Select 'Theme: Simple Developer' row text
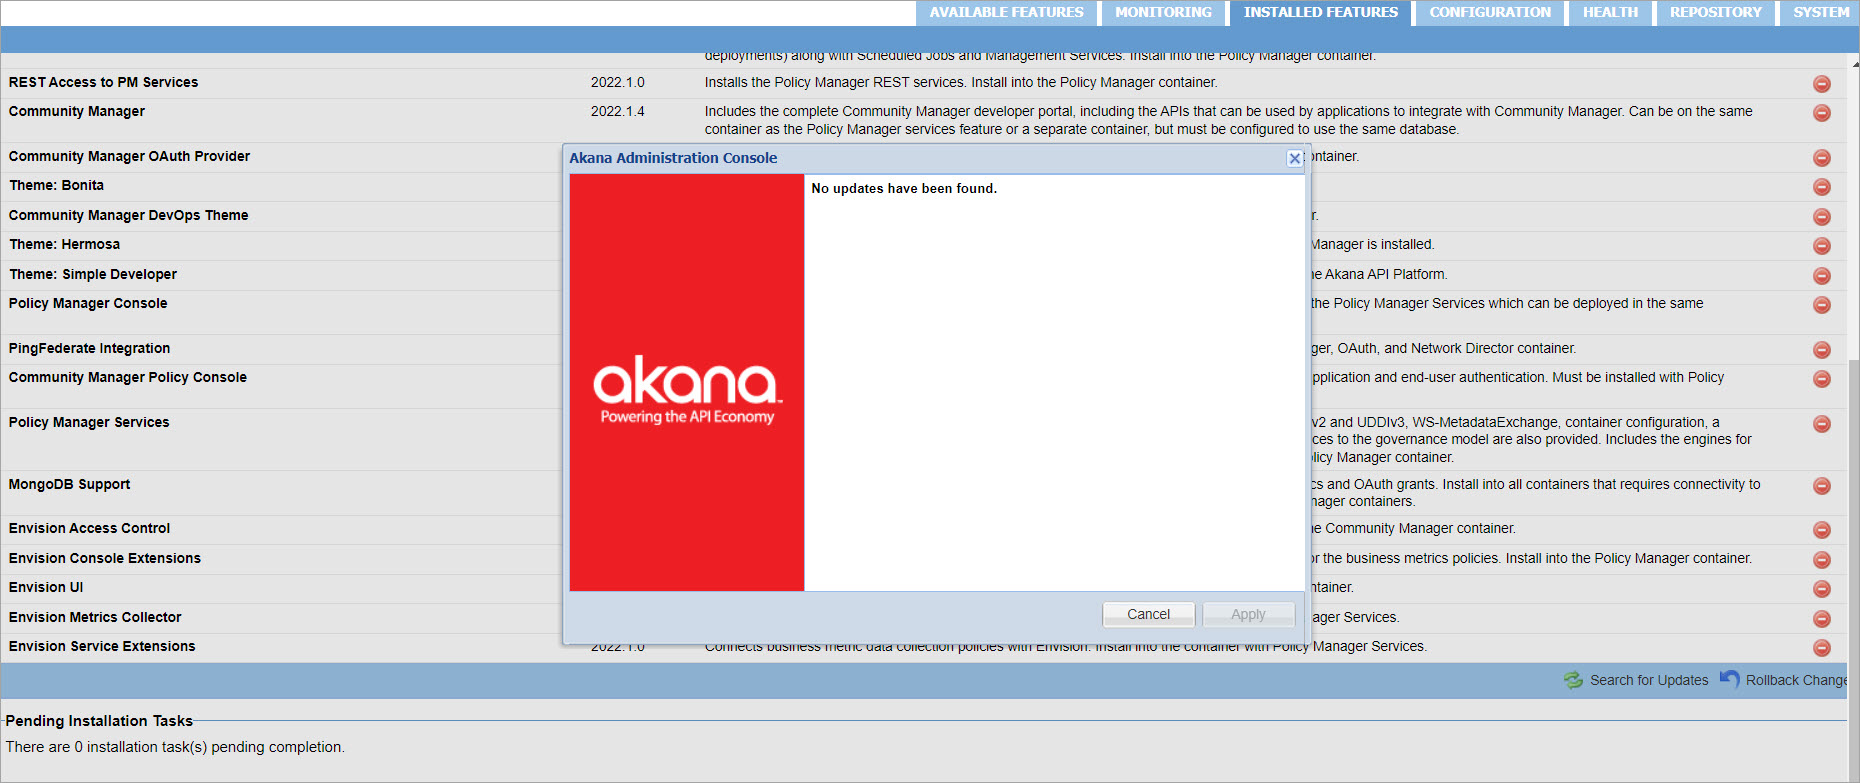The height and width of the screenshot is (783, 1860). pyautogui.click(x=93, y=274)
